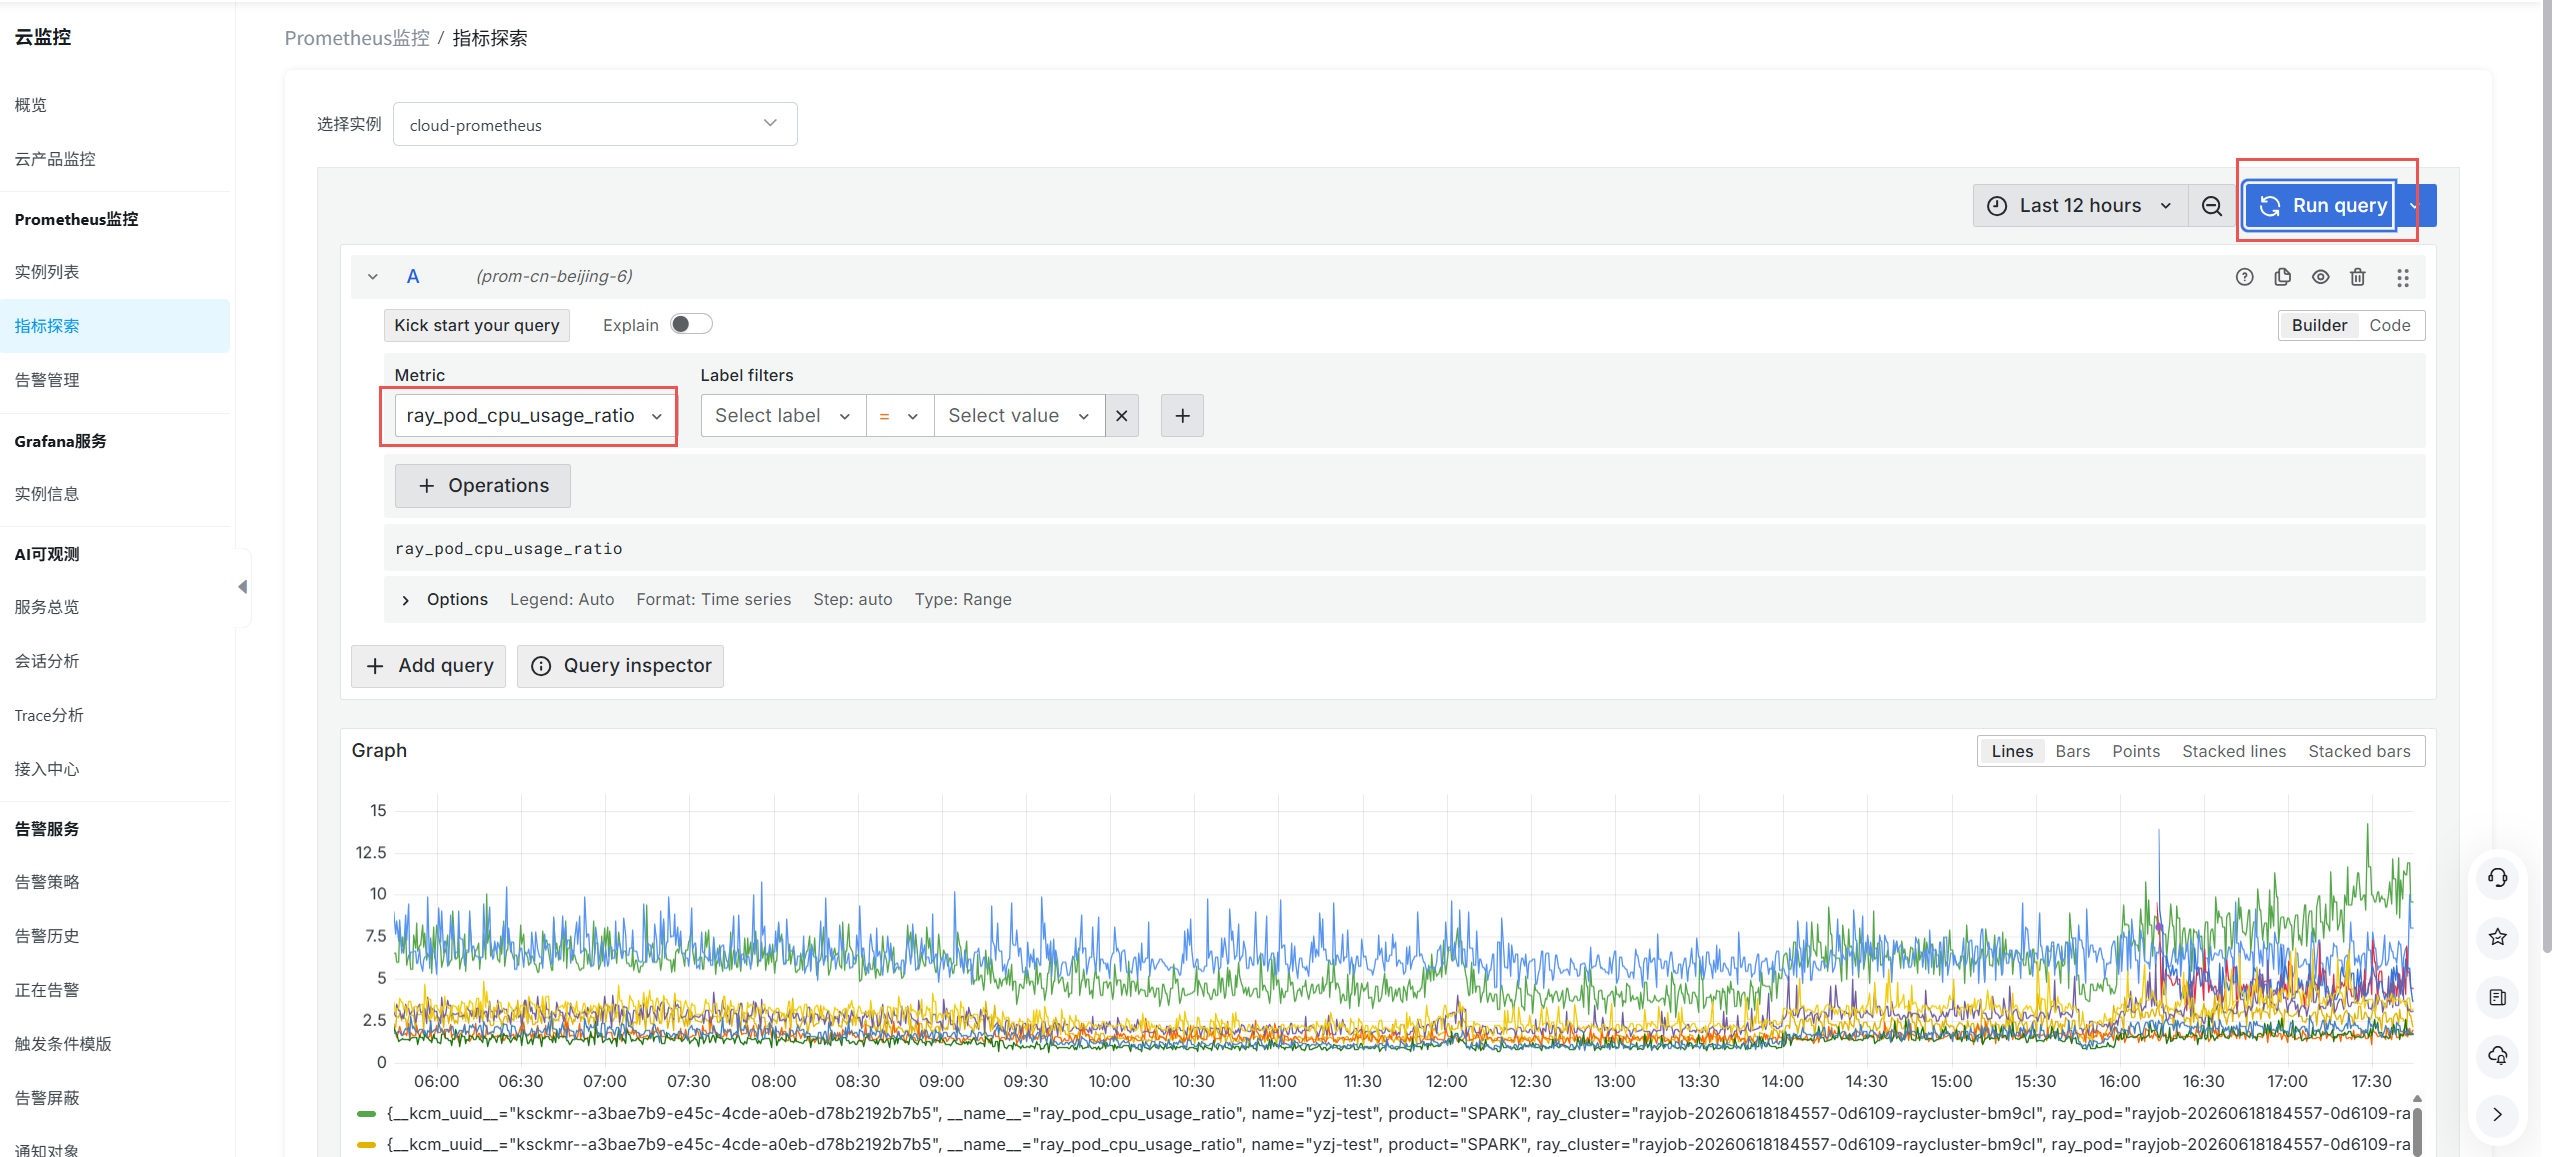Open 概览 in the sidebar
2553x1157 pixels.
[x=31, y=105]
